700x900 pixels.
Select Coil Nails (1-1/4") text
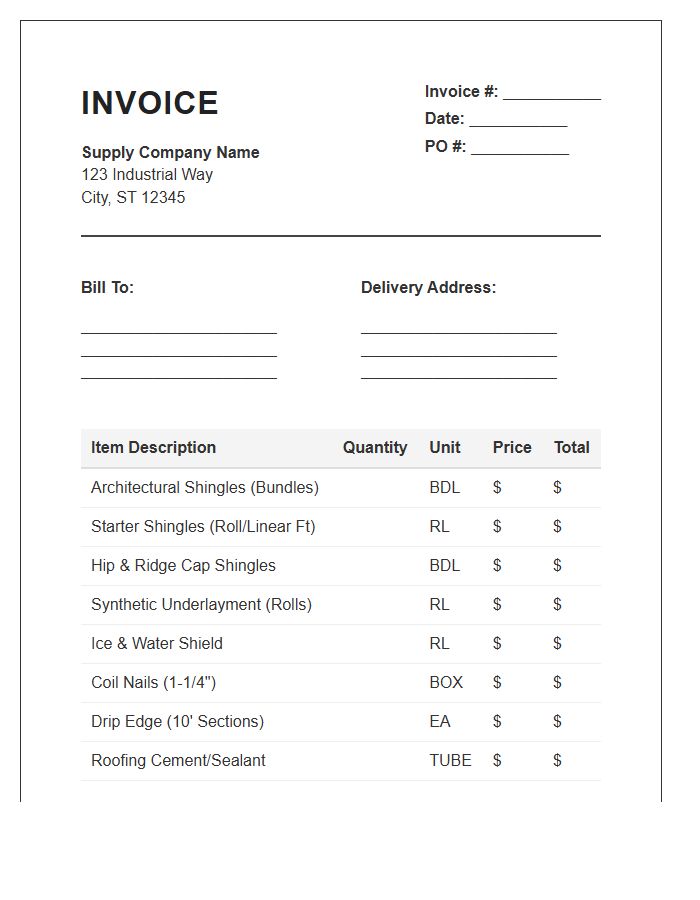coord(153,682)
